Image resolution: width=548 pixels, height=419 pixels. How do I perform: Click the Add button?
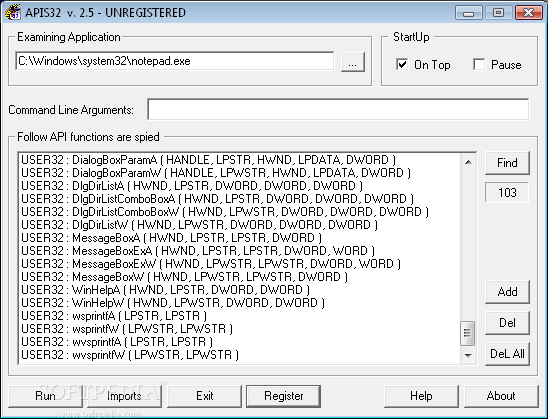pos(507,292)
